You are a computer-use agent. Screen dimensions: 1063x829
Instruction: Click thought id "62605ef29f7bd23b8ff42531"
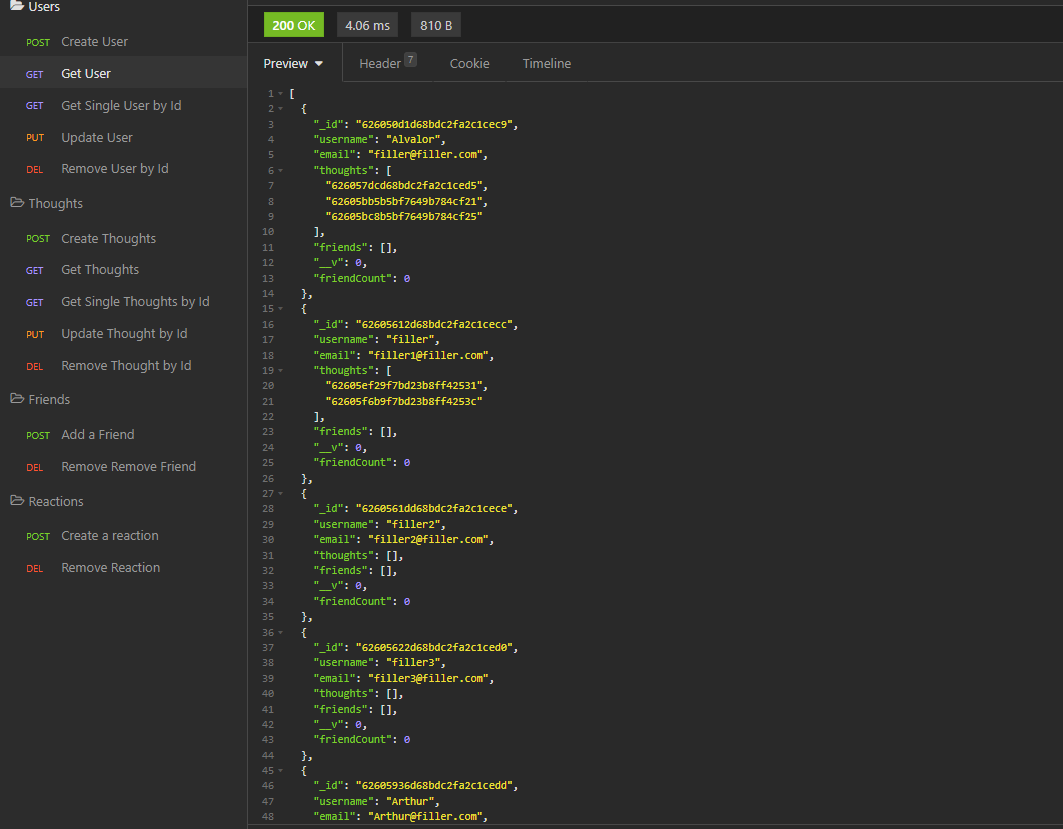pyautogui.click(x=404, y=385)
